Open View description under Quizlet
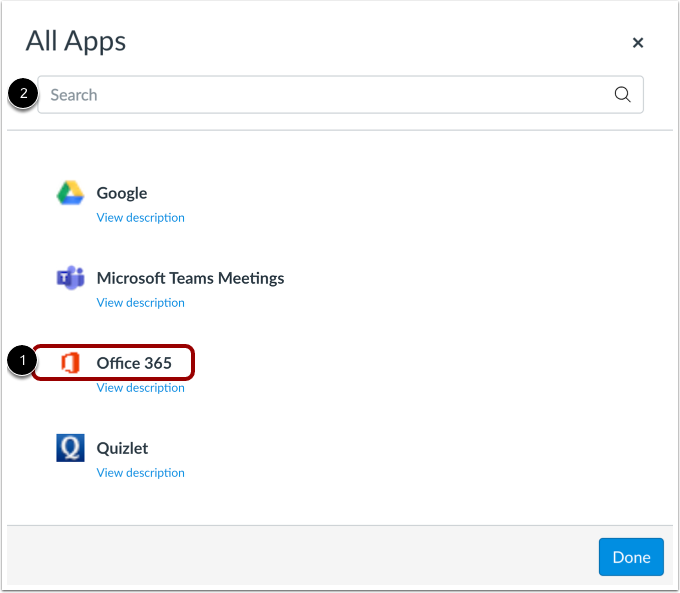 [x=141, y=472]
